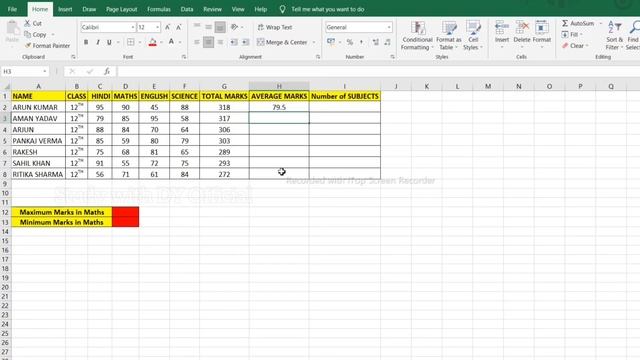Expand the Clipboard dialog launcher
The width and height of the screenshot is (640, 360).
coord(73,57)
